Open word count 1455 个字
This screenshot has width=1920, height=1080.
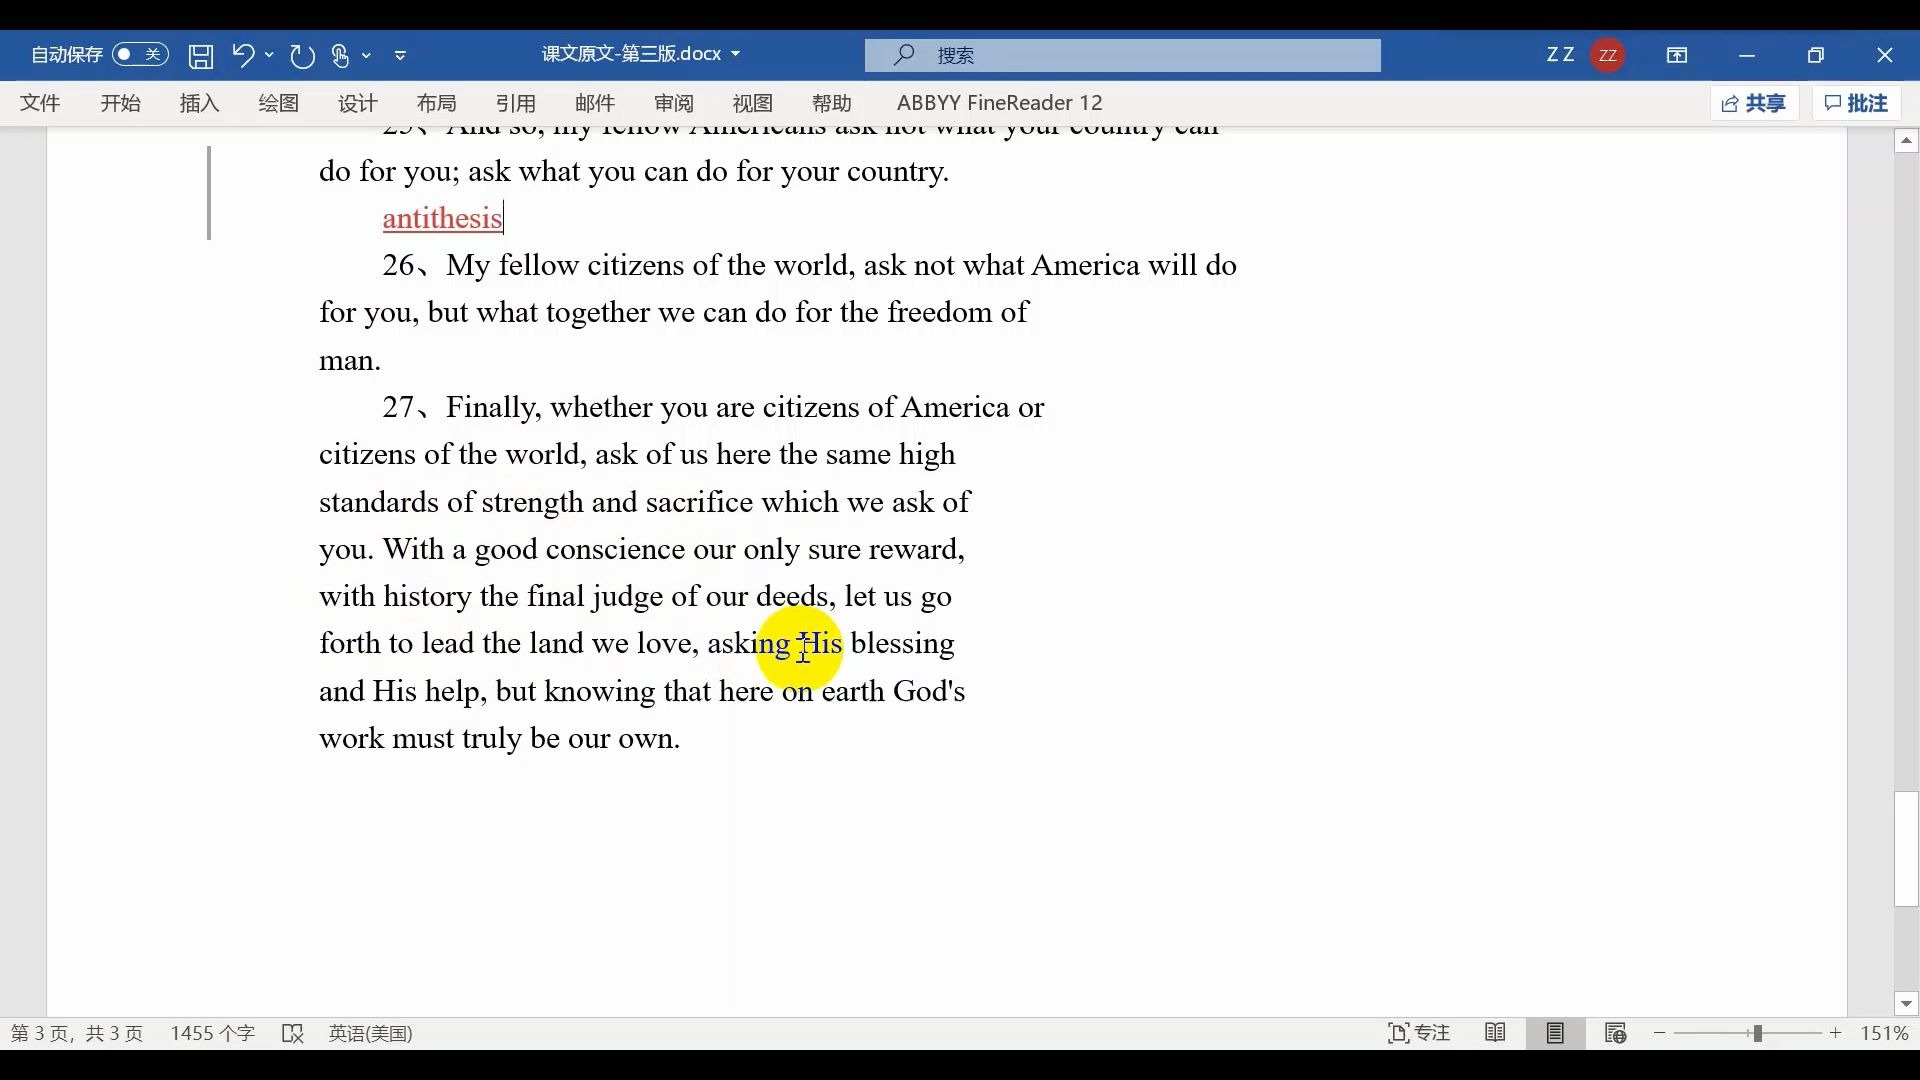coord(213,1034)
